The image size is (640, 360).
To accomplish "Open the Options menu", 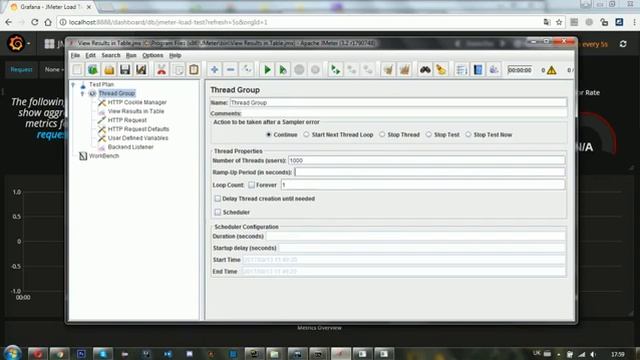I will [x=153, y=55].
